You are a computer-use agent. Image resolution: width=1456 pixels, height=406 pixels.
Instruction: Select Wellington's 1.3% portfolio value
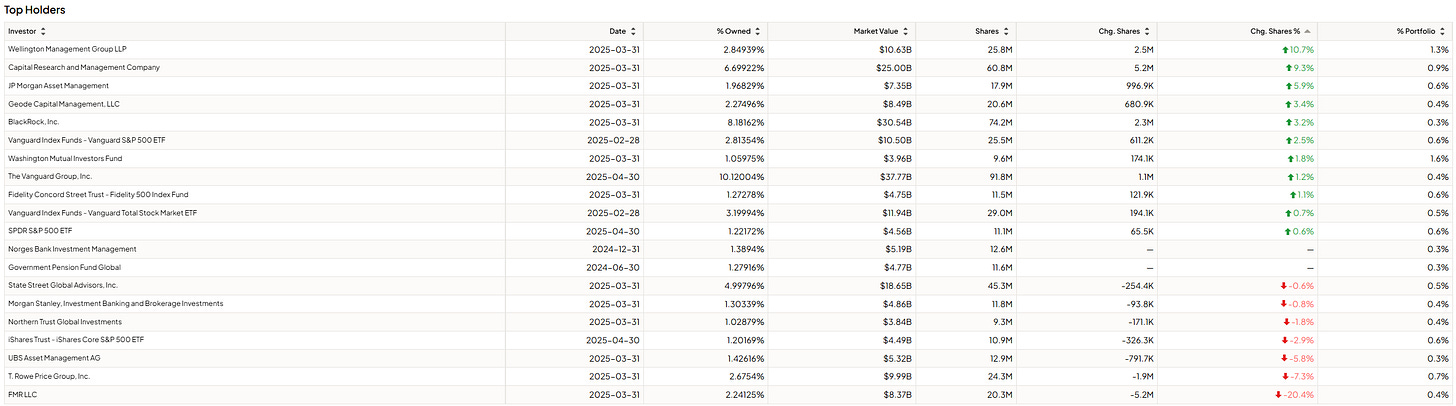[x=1440, y=49]
